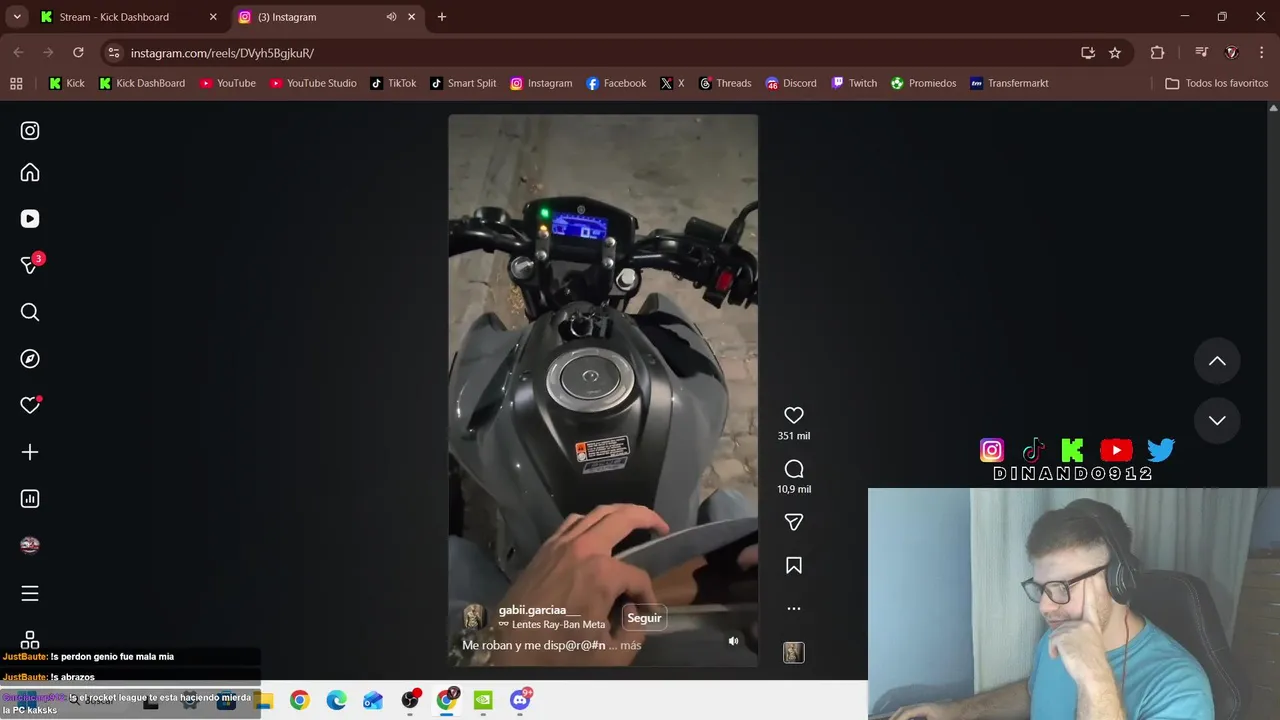Viewport: 1280px width, 720px height.
Task: Open the Chrome three-dot menu
Action: tap(1260, 53)
